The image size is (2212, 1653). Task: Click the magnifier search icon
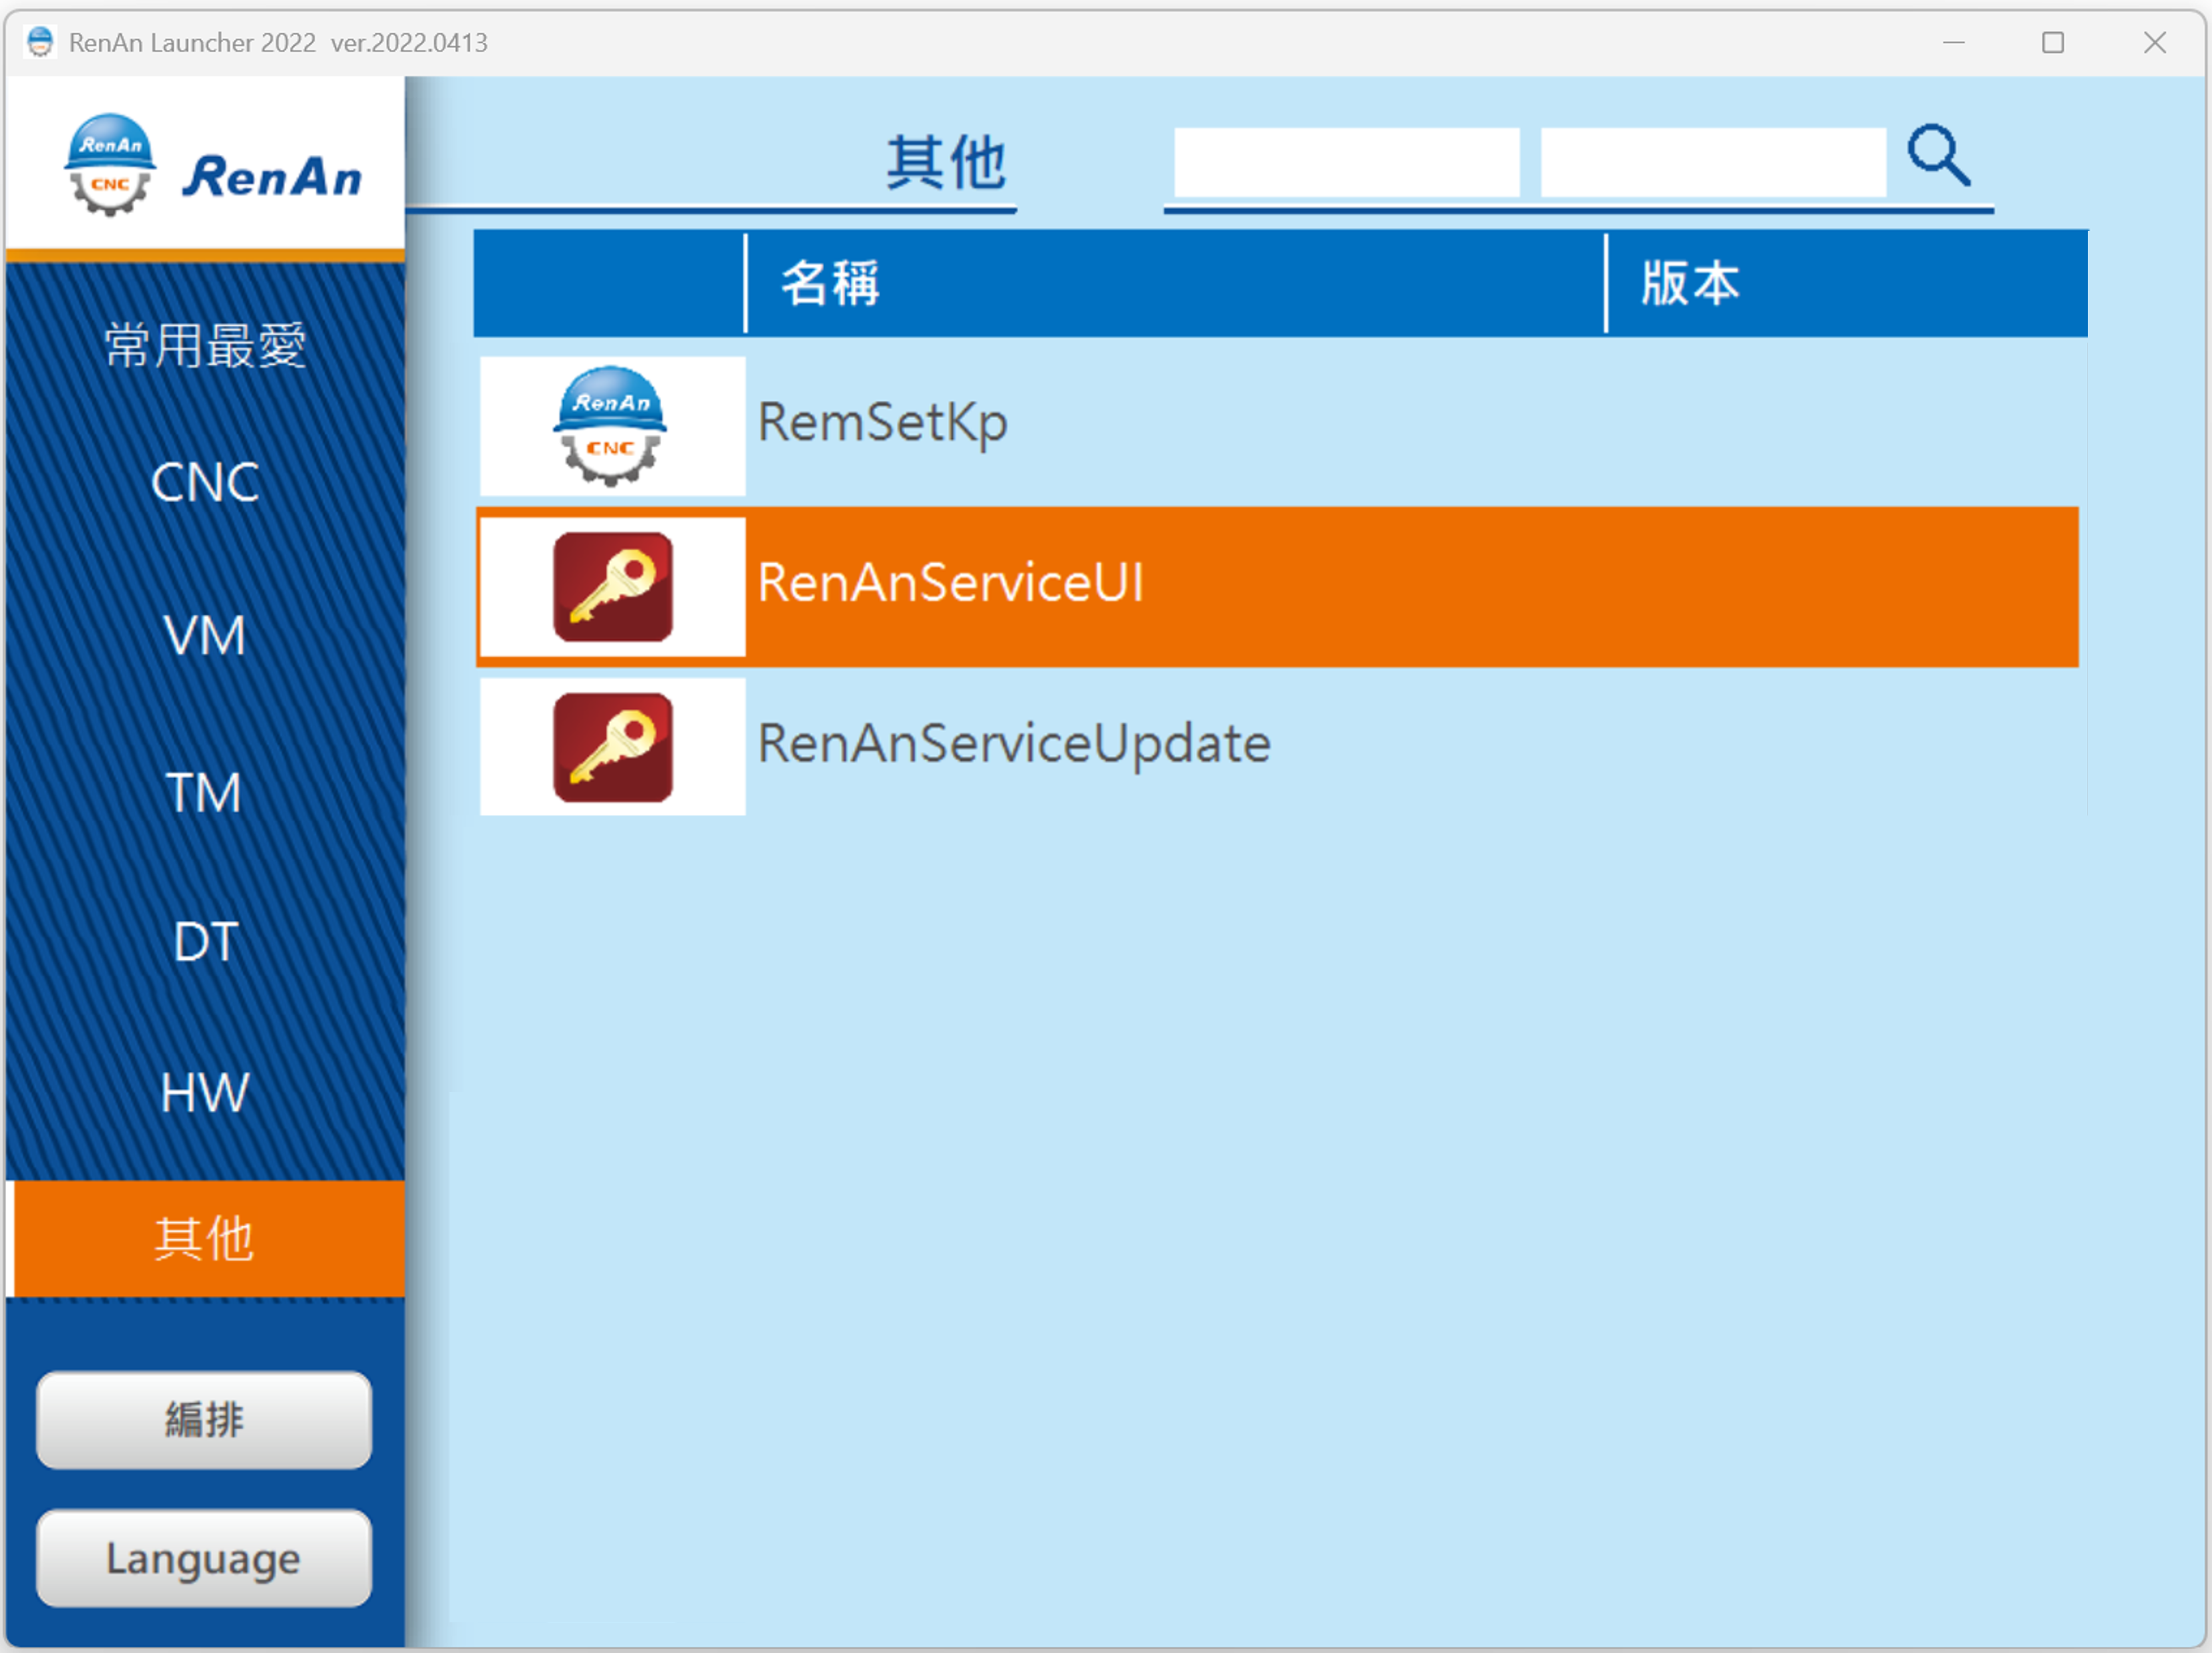point(1939,156)
